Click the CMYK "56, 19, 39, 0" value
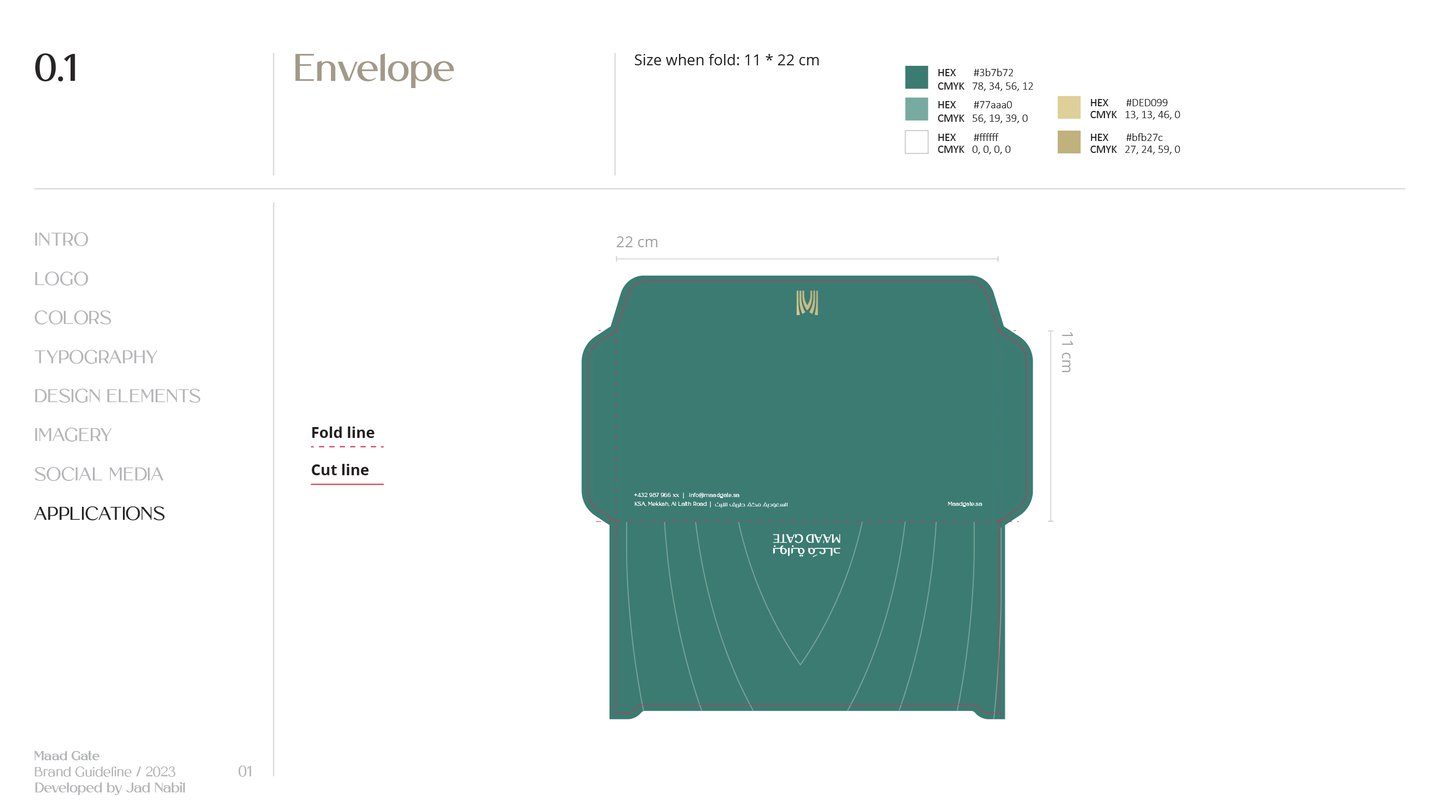The image size is (1440, 809). tap(1000, 118)
